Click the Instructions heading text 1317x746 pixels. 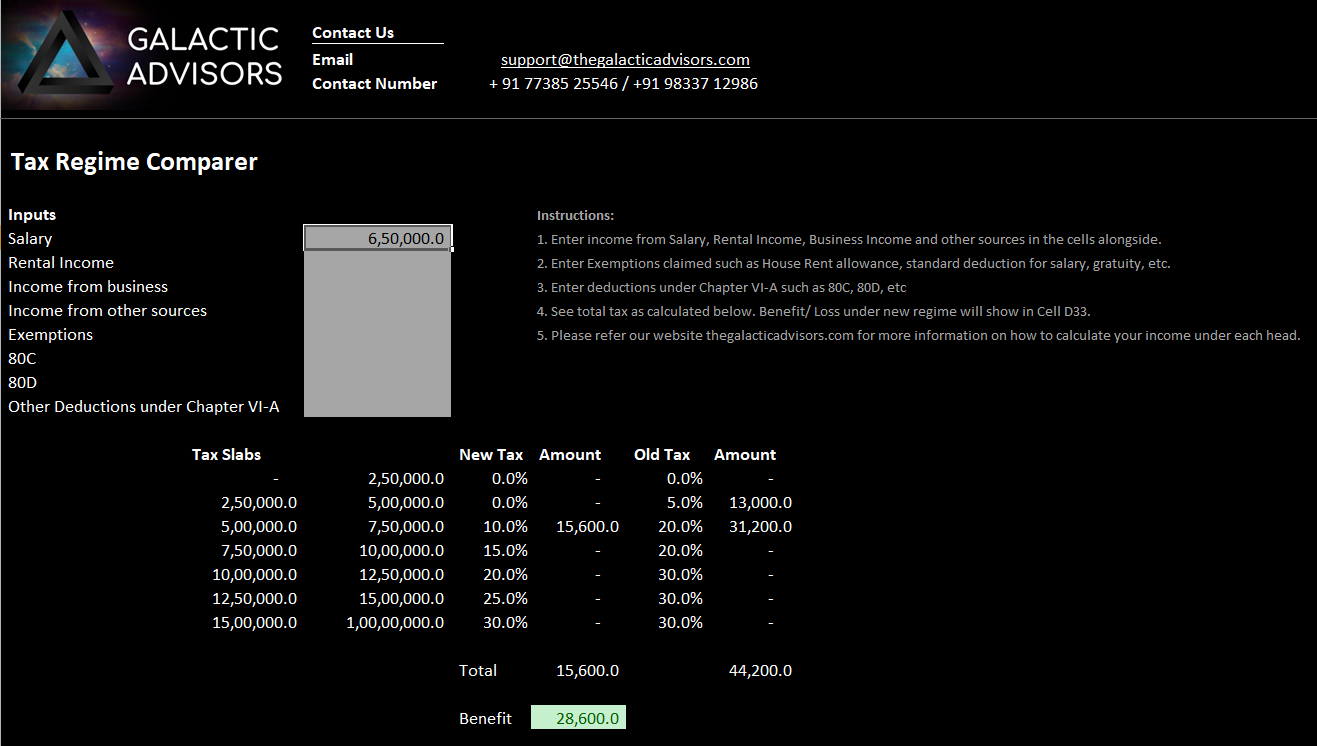coord(574,214)
